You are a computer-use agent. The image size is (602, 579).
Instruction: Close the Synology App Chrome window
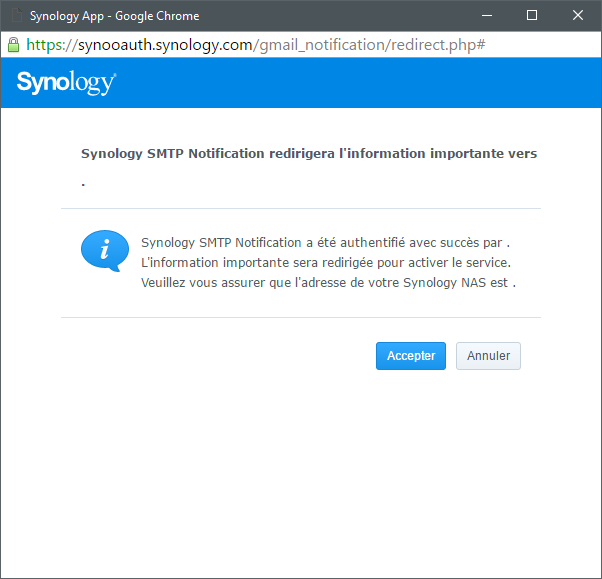point(577,15)
